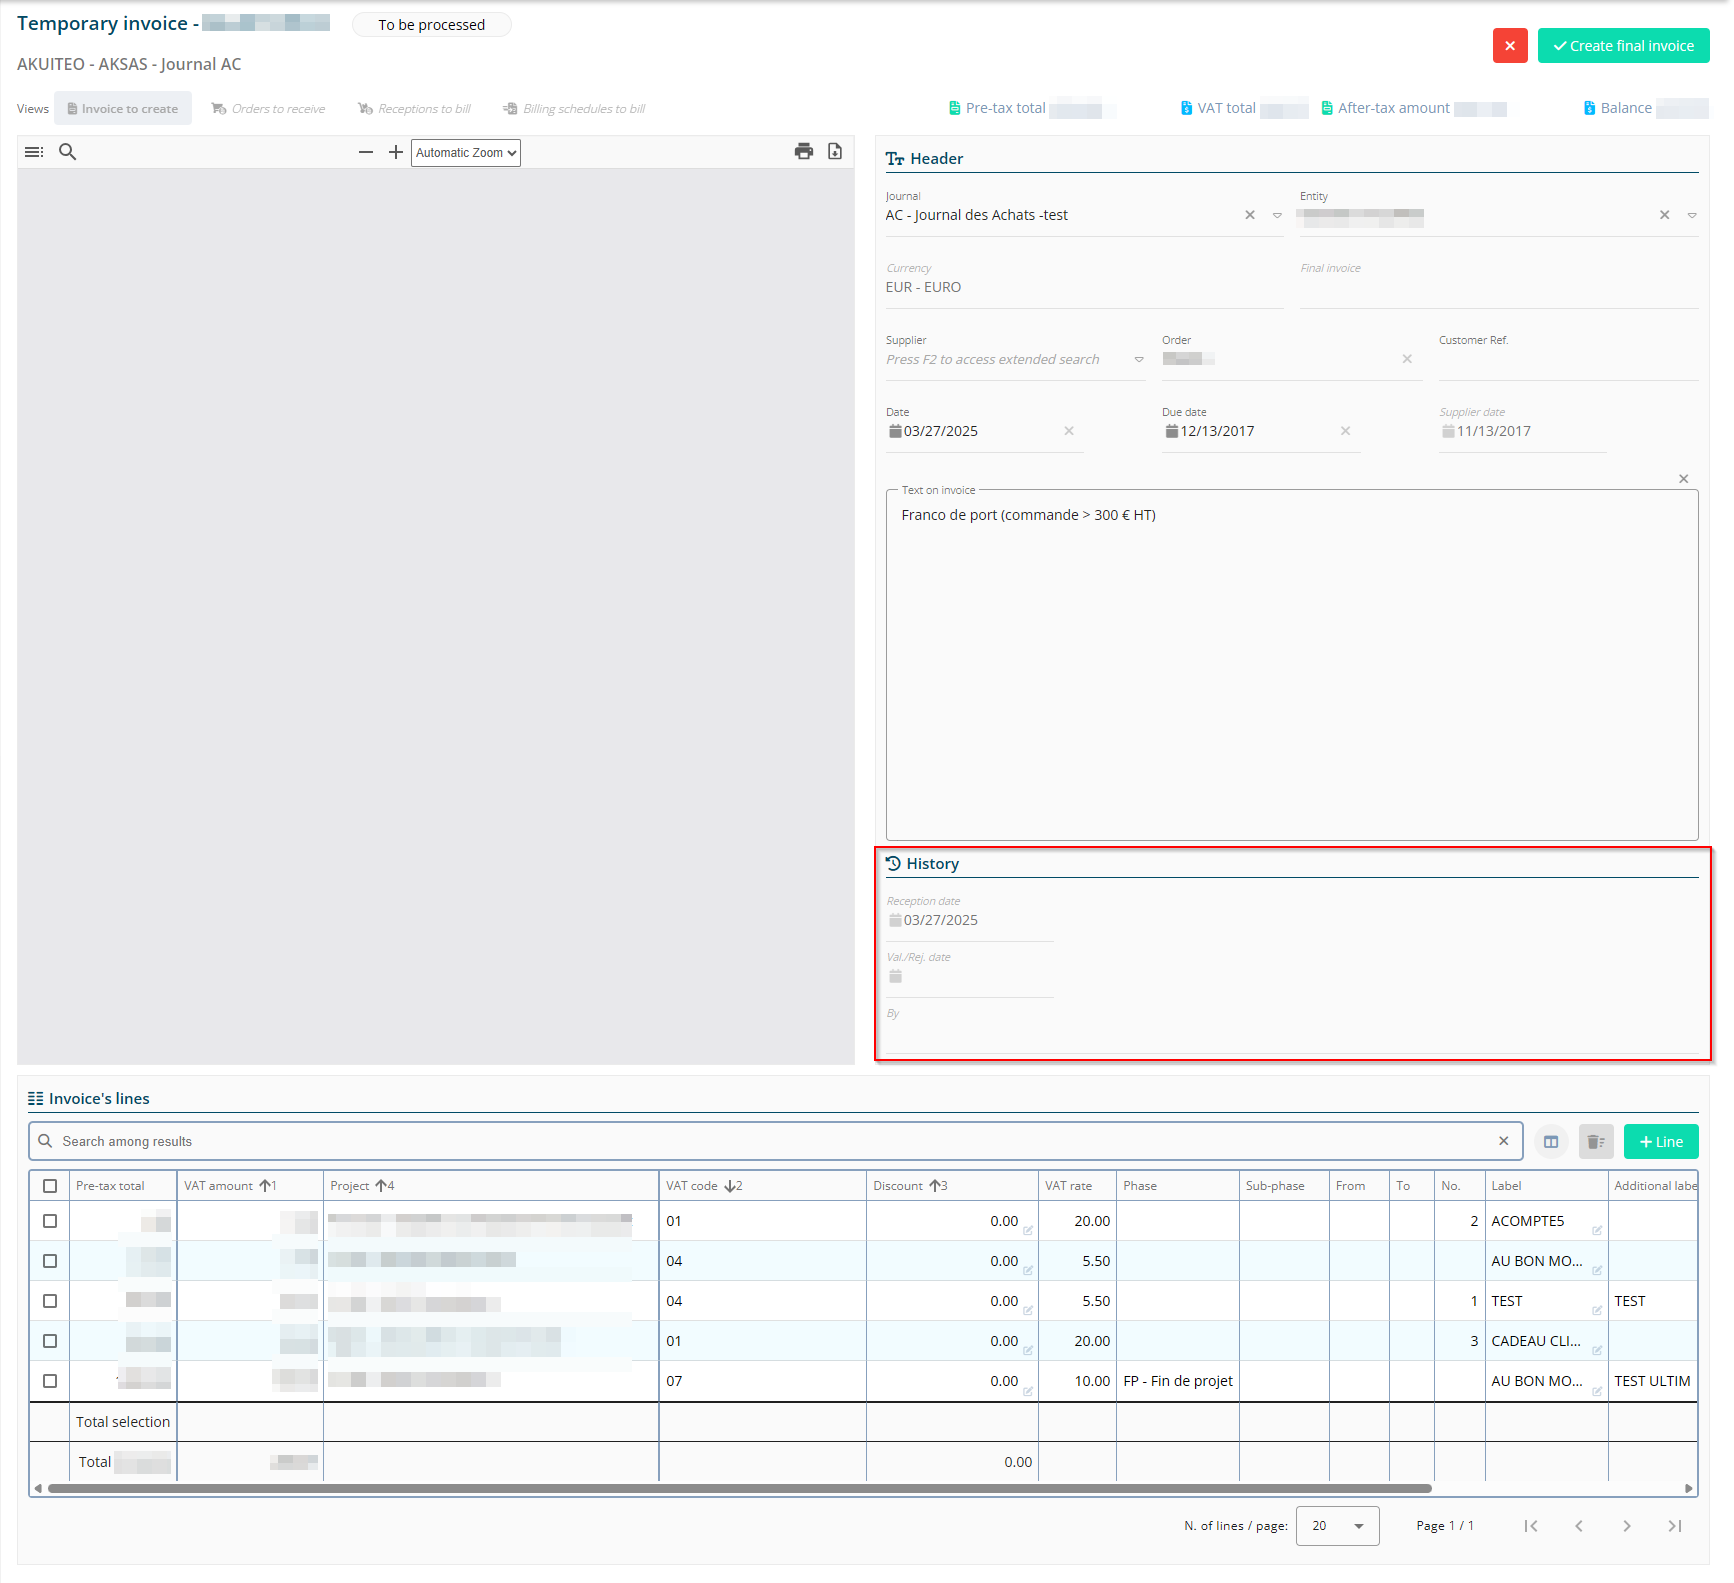The width and height of the screenshot is (1734, 1583).
Task: Switch to Receptions to bill view
Action: 415,109
